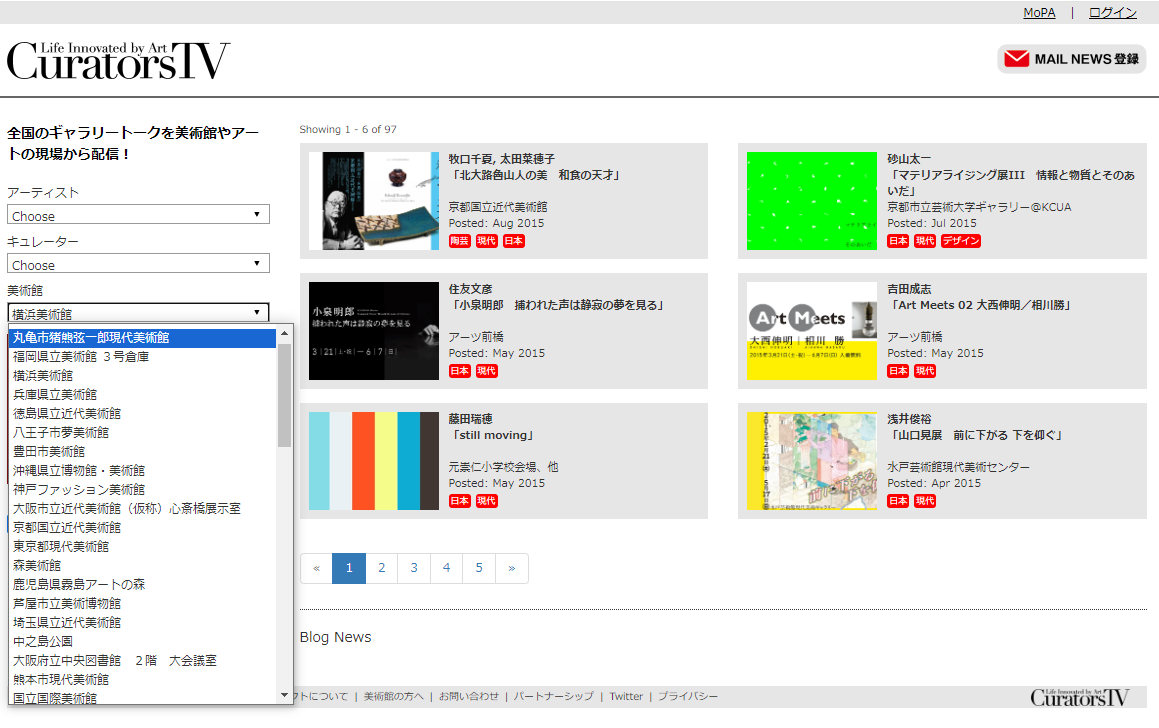This screenshot has height=728, width=1159.
Task: Collapse the 美術館 dropdown showing 横浜美術館
Action: 138,313
